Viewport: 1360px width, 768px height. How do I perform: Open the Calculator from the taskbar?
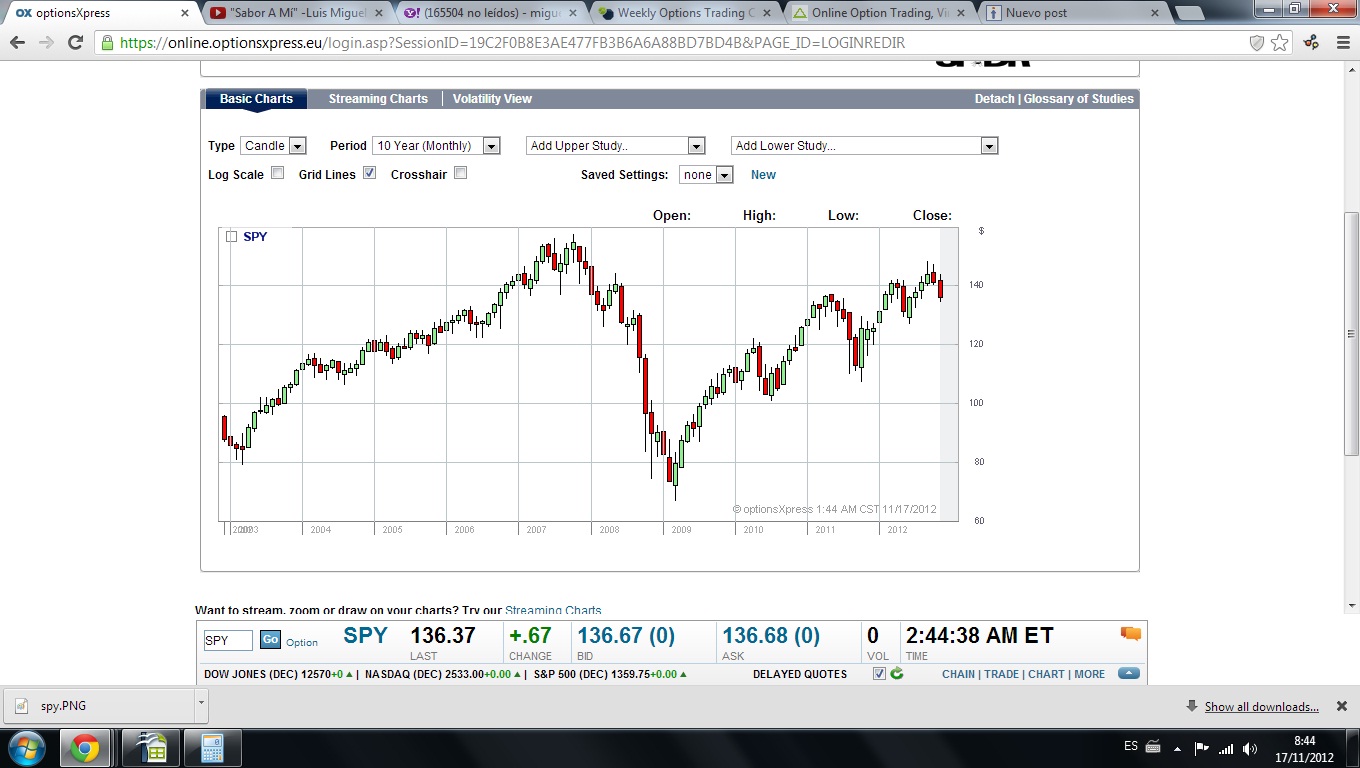[x=211, y=748]
